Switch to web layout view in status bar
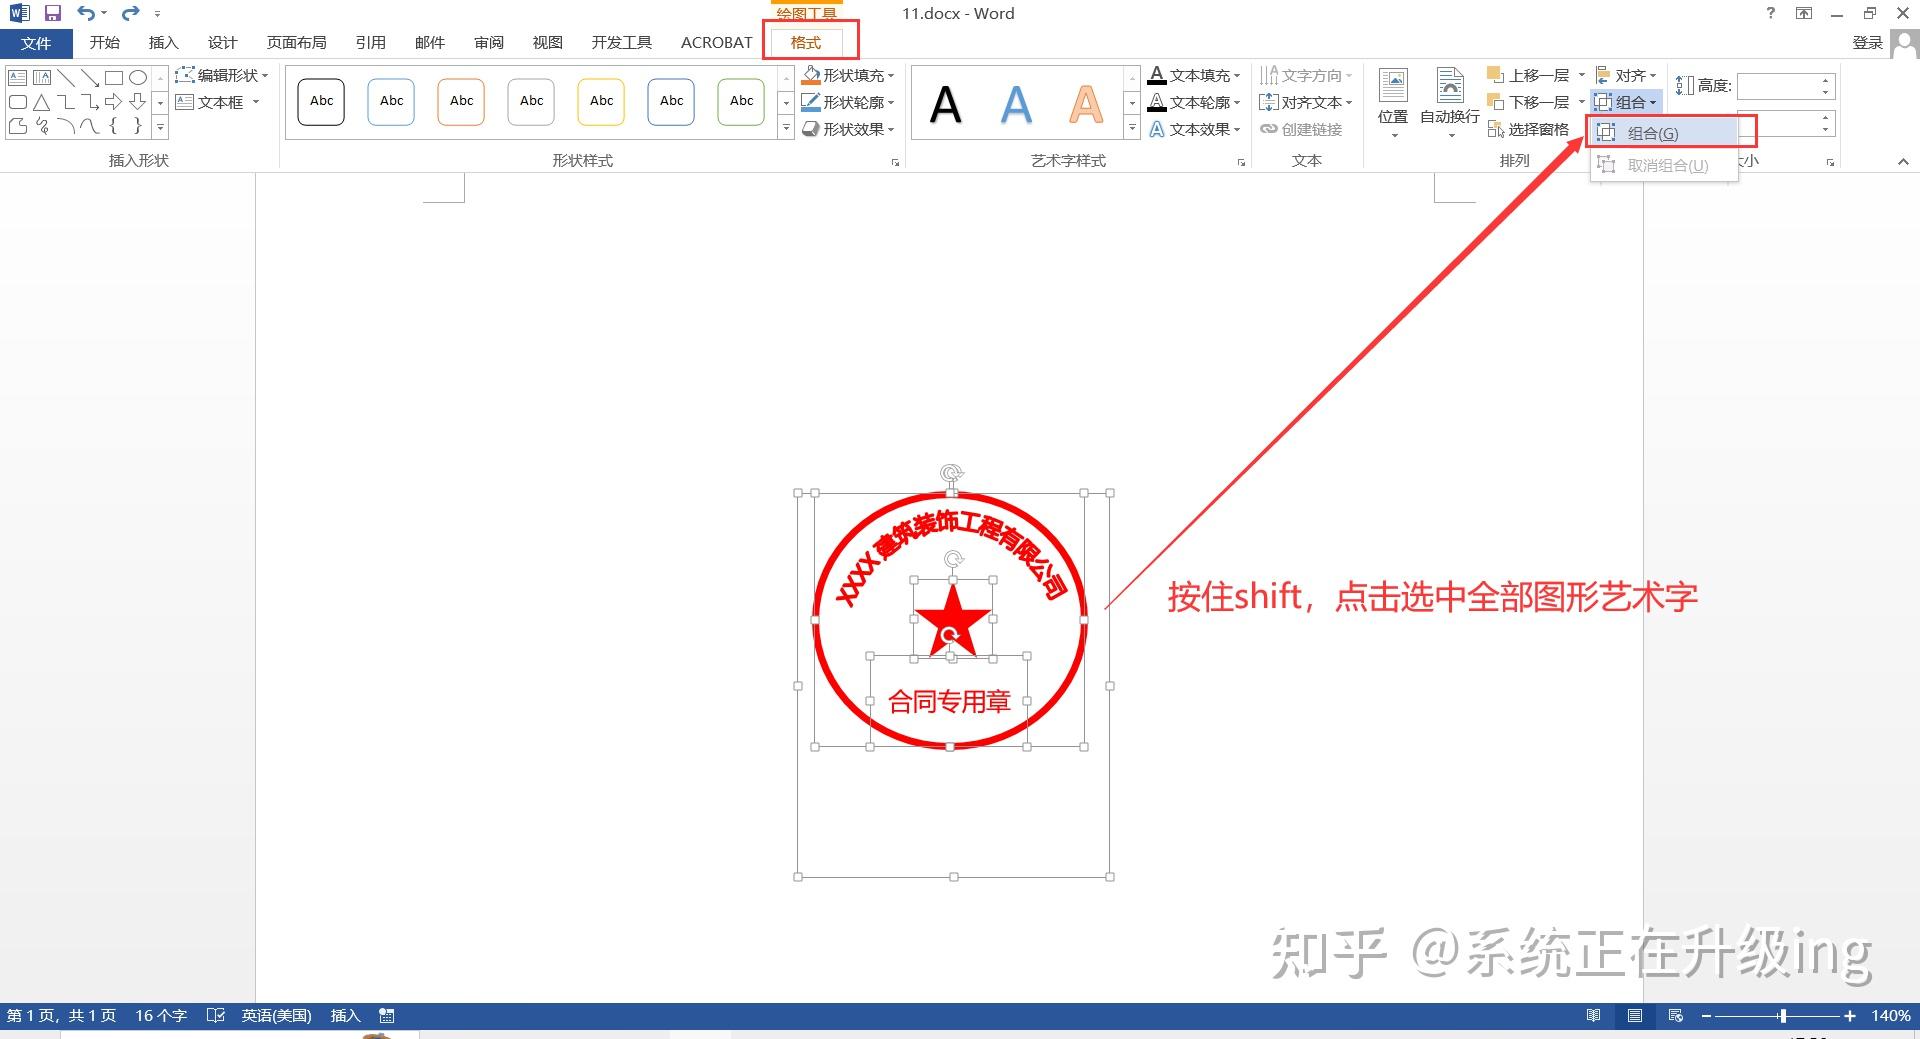Viewport: 1920px width, 1039px height. (1676, 1016)
